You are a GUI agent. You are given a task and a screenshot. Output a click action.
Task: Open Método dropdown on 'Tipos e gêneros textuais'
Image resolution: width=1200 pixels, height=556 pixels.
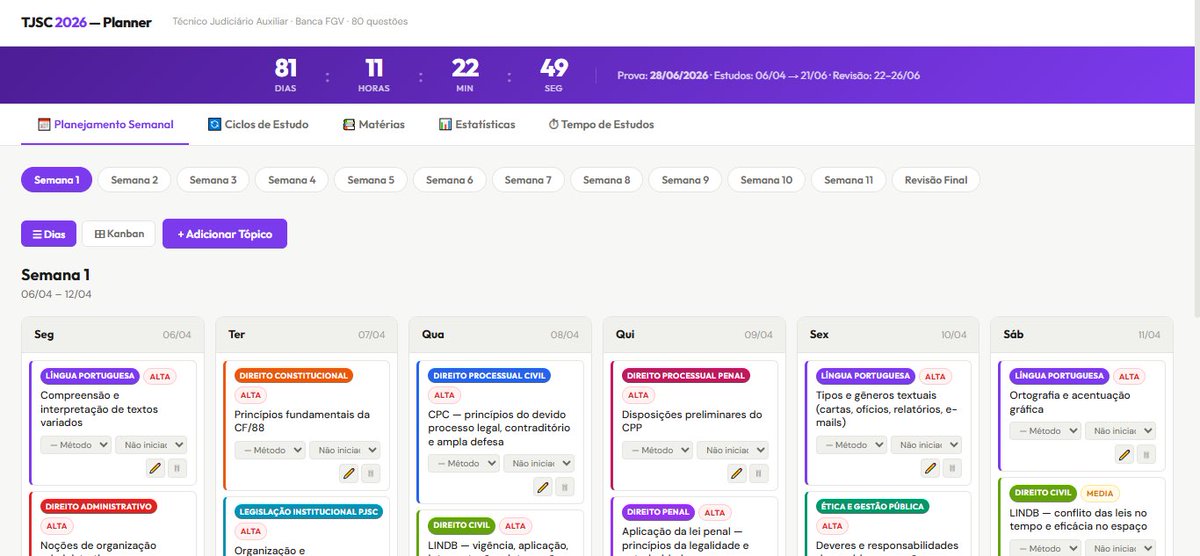[851, 444]
